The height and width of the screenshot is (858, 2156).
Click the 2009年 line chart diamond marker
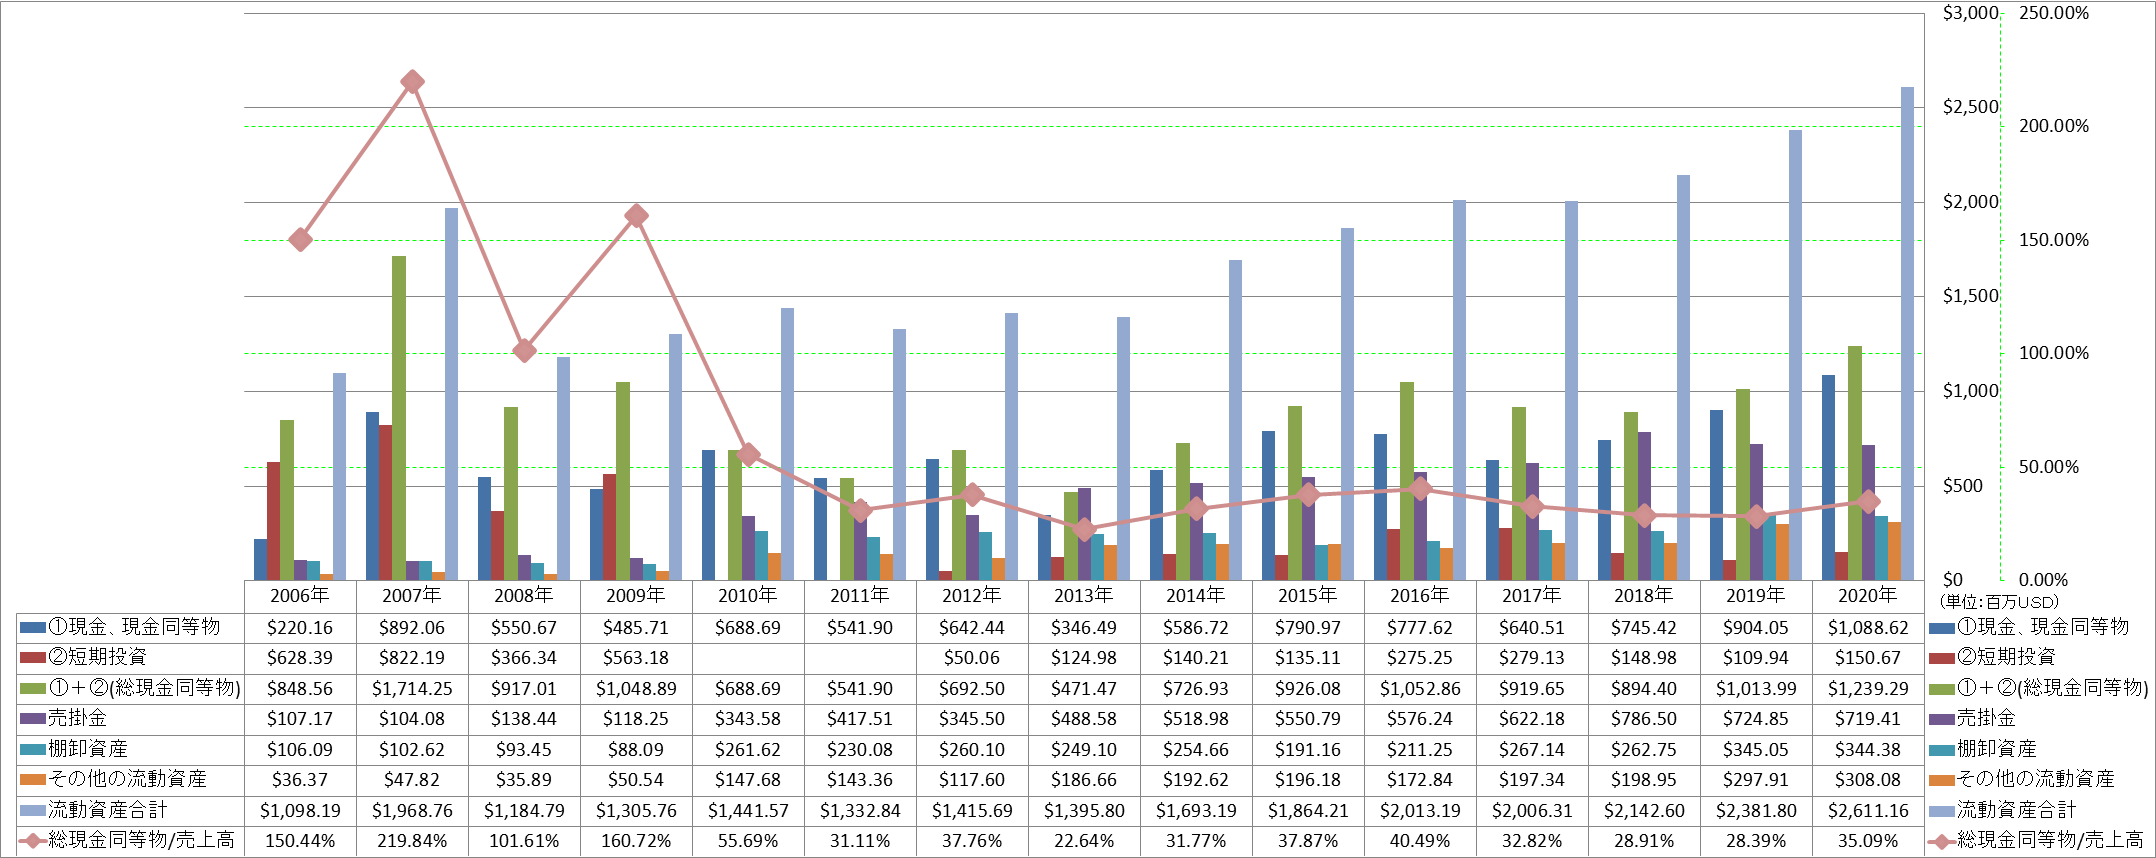[x=636, y=216]
